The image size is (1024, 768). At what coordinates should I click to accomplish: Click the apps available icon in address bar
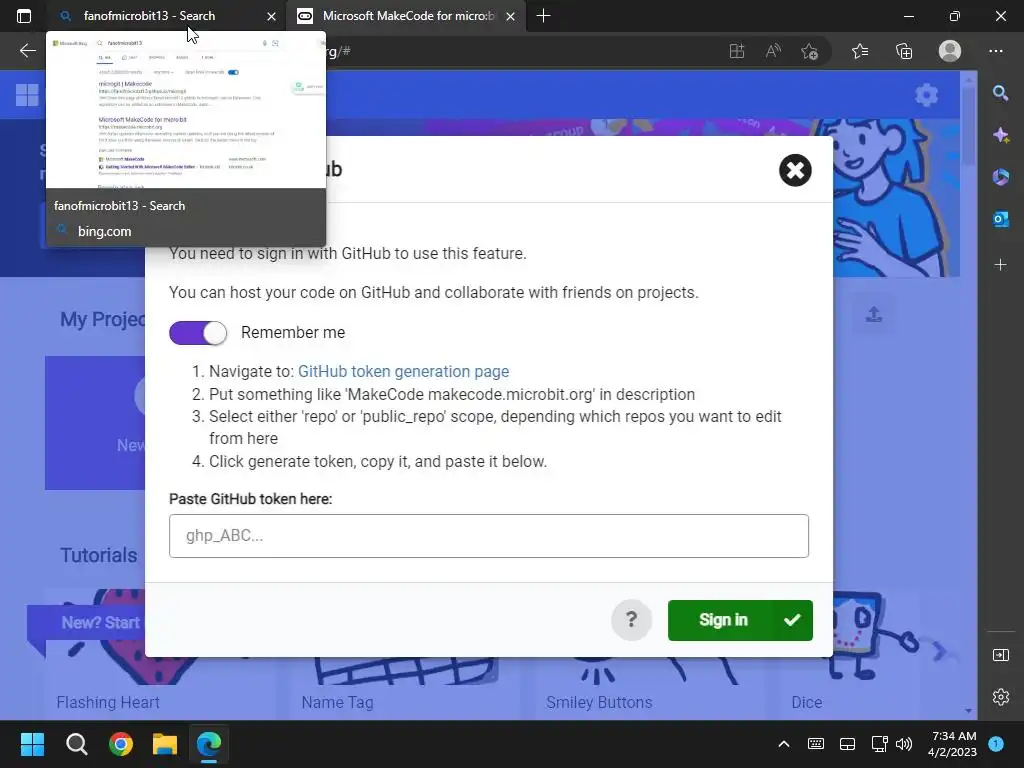(x=737, y=51)
